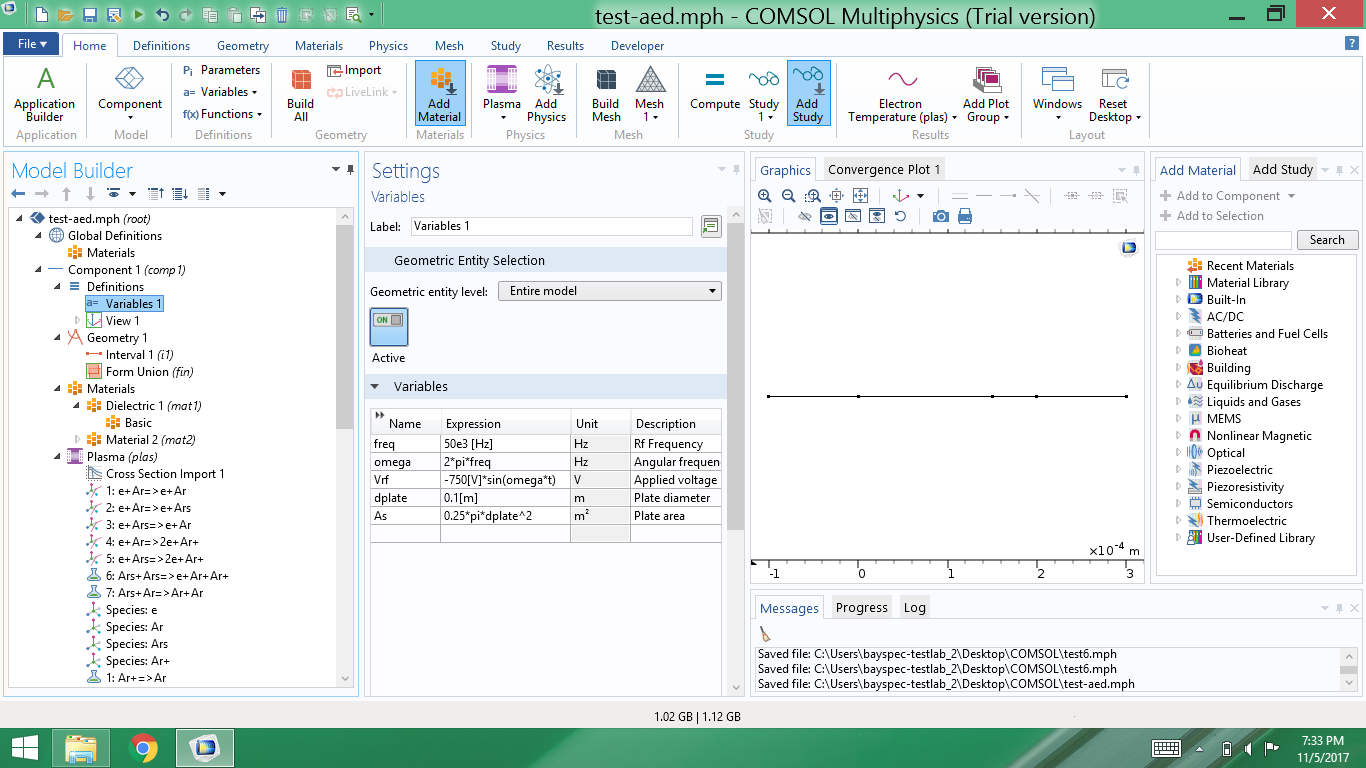
Task: Open the help question mark icon
Action: [x=1352, y=43]
